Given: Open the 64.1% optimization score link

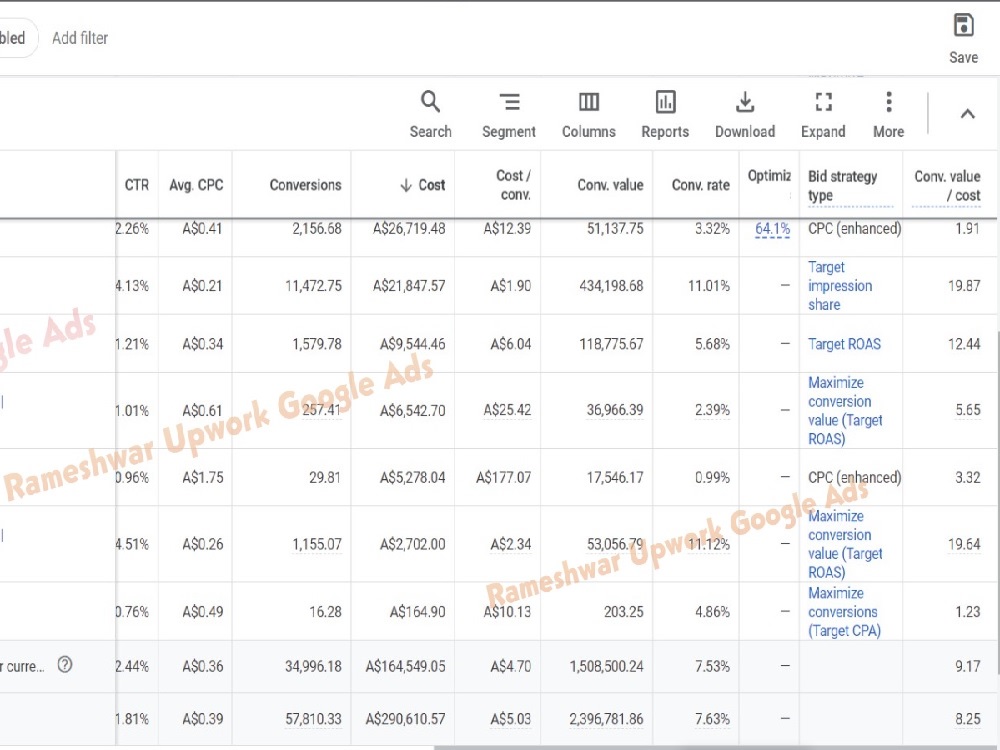Looking at the screenshot, I should (x=772, y=228).
